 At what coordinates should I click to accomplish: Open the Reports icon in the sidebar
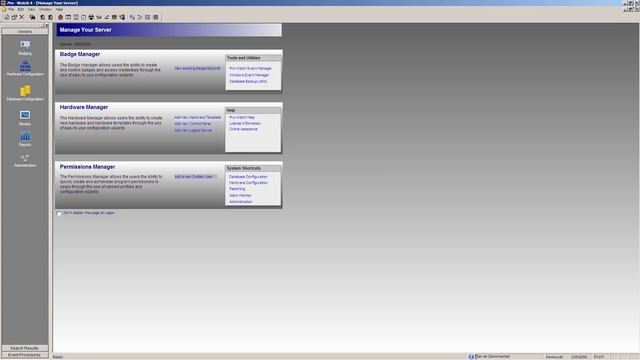coord(25,139)
